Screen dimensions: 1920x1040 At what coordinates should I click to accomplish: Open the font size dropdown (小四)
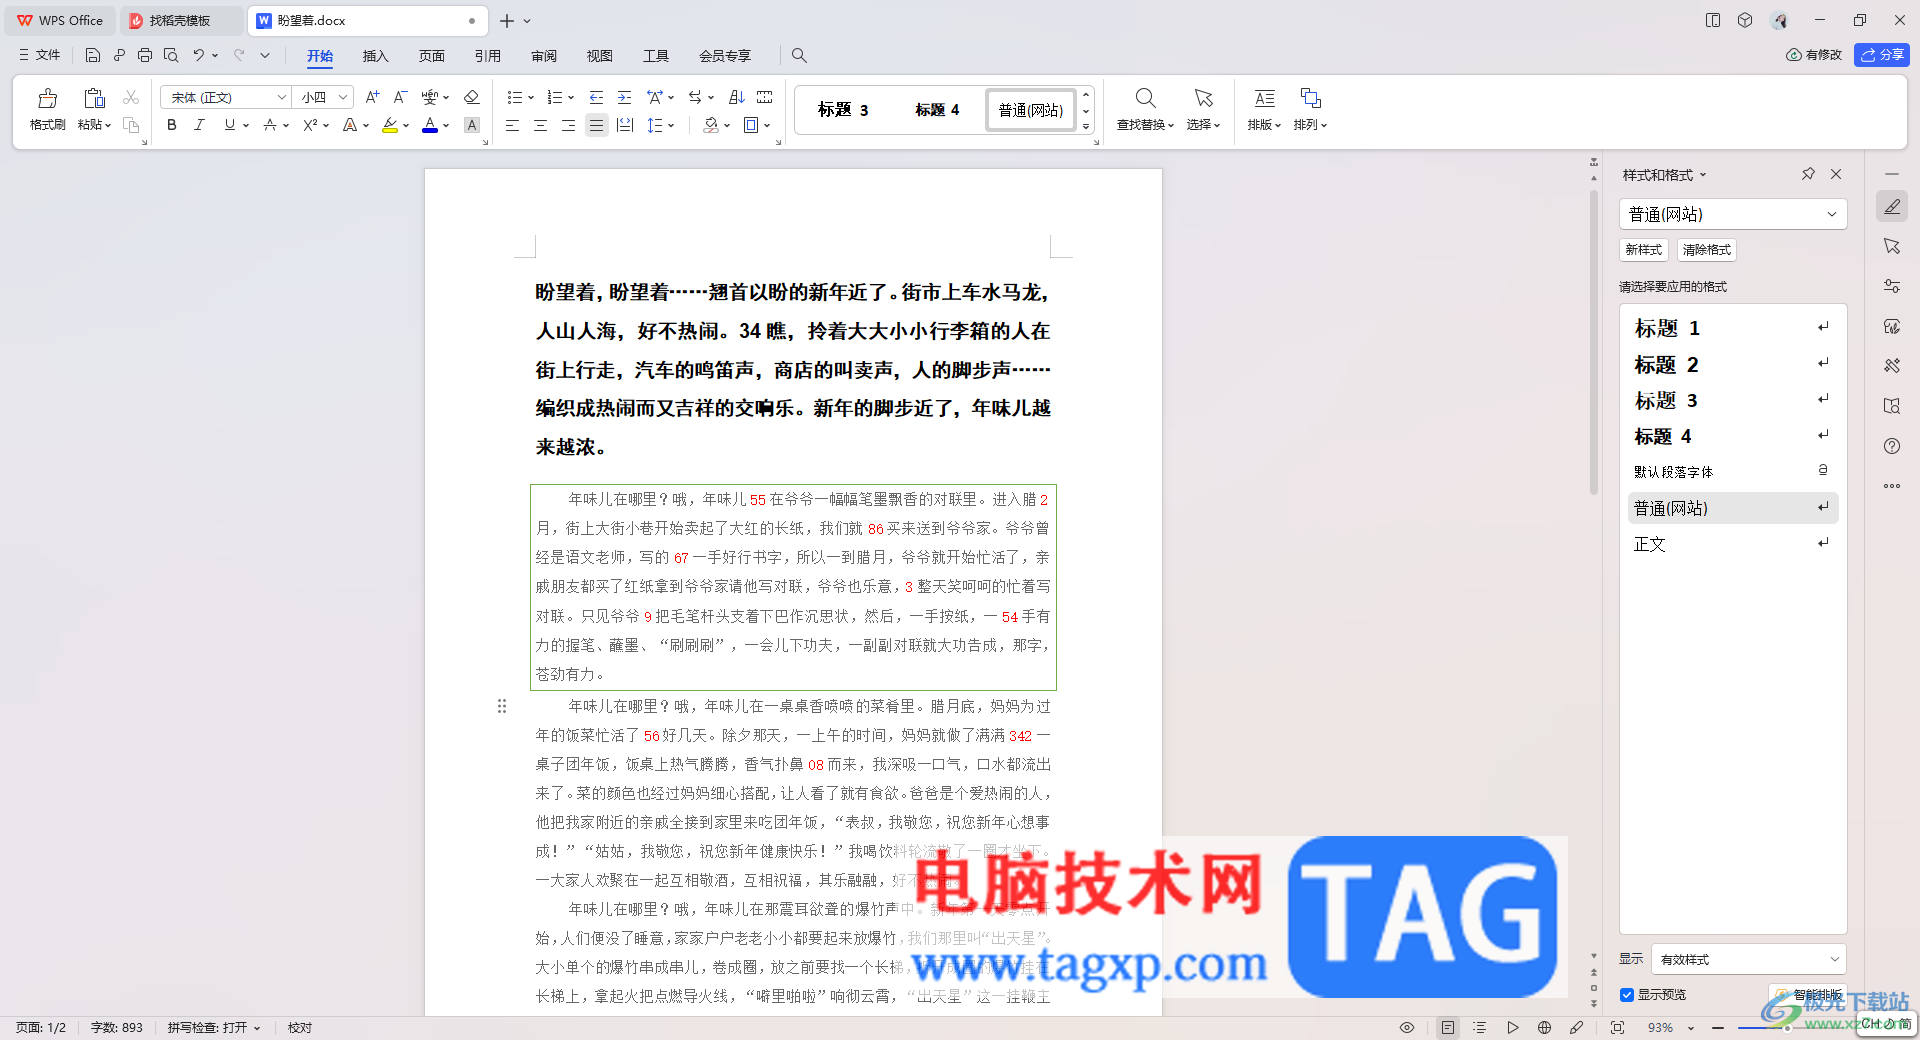click(x=343, y=97)
